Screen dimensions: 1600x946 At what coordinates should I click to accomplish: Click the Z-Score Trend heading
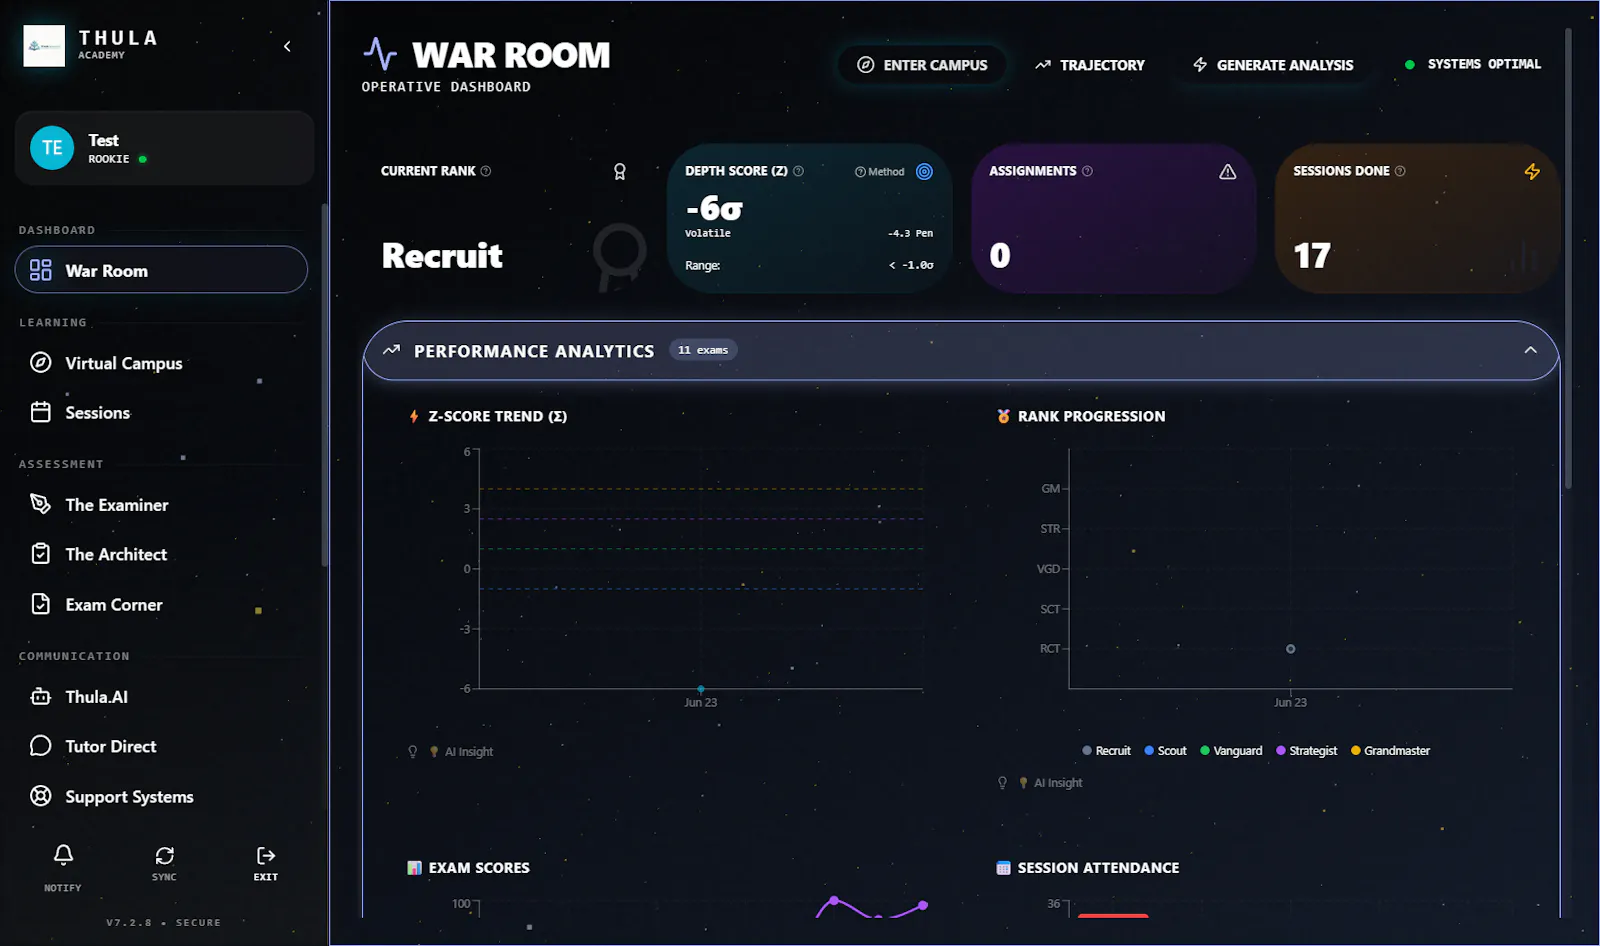tap(488, 416)
